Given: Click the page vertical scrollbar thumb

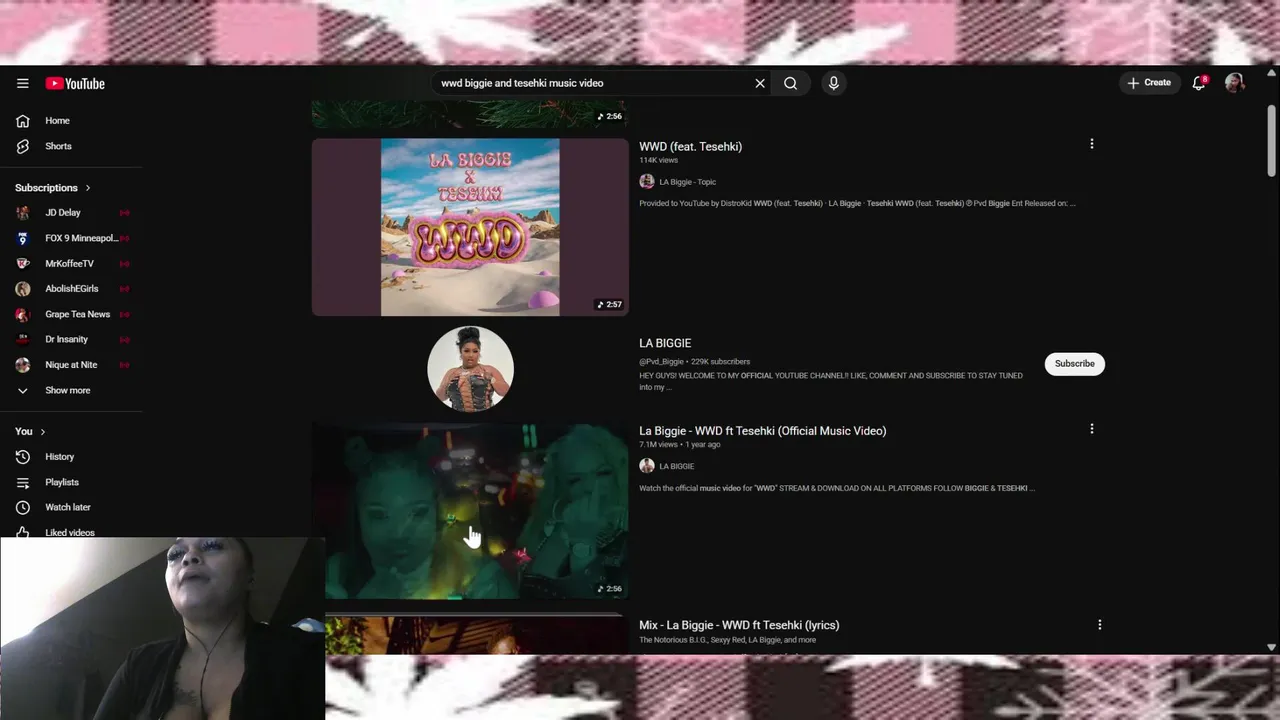Looking at the screenshot, I should click(1272, 140).
